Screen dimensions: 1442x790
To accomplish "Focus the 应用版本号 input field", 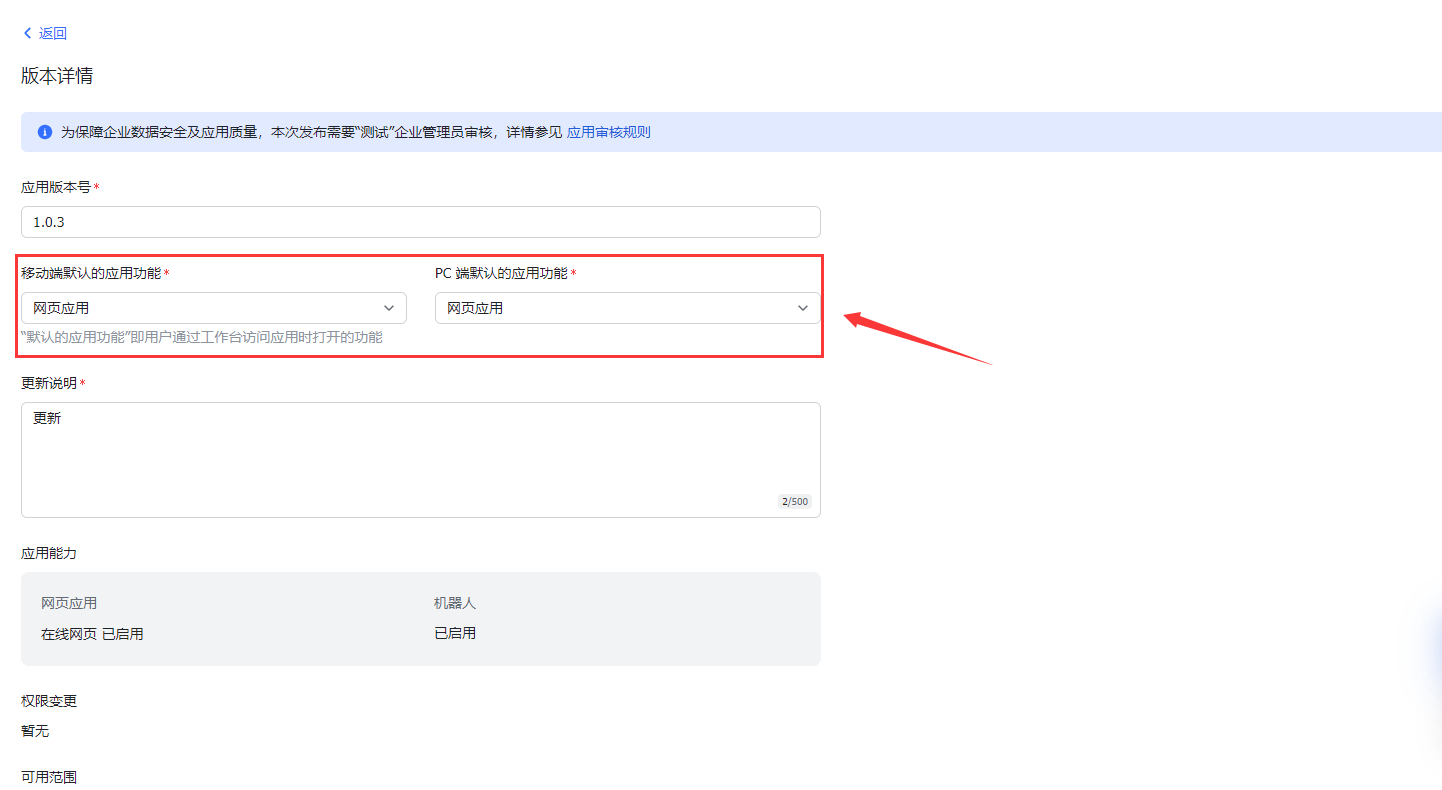I will click(x=420, y=222).
